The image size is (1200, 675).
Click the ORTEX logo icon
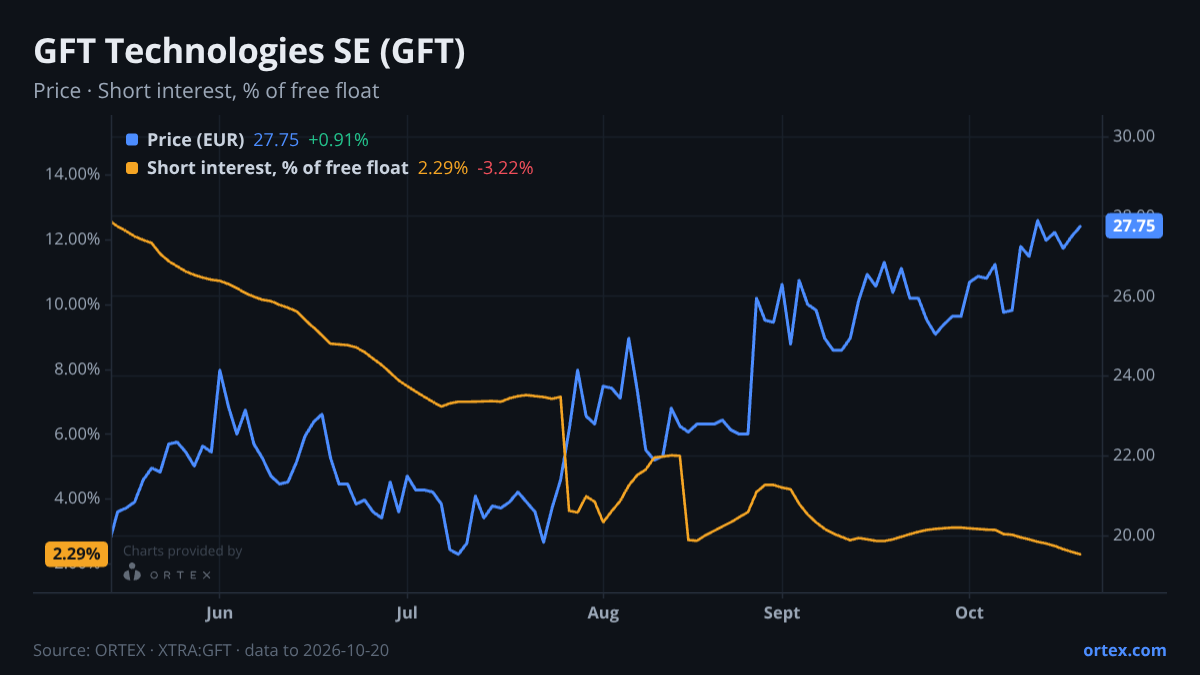pos(132,573)
